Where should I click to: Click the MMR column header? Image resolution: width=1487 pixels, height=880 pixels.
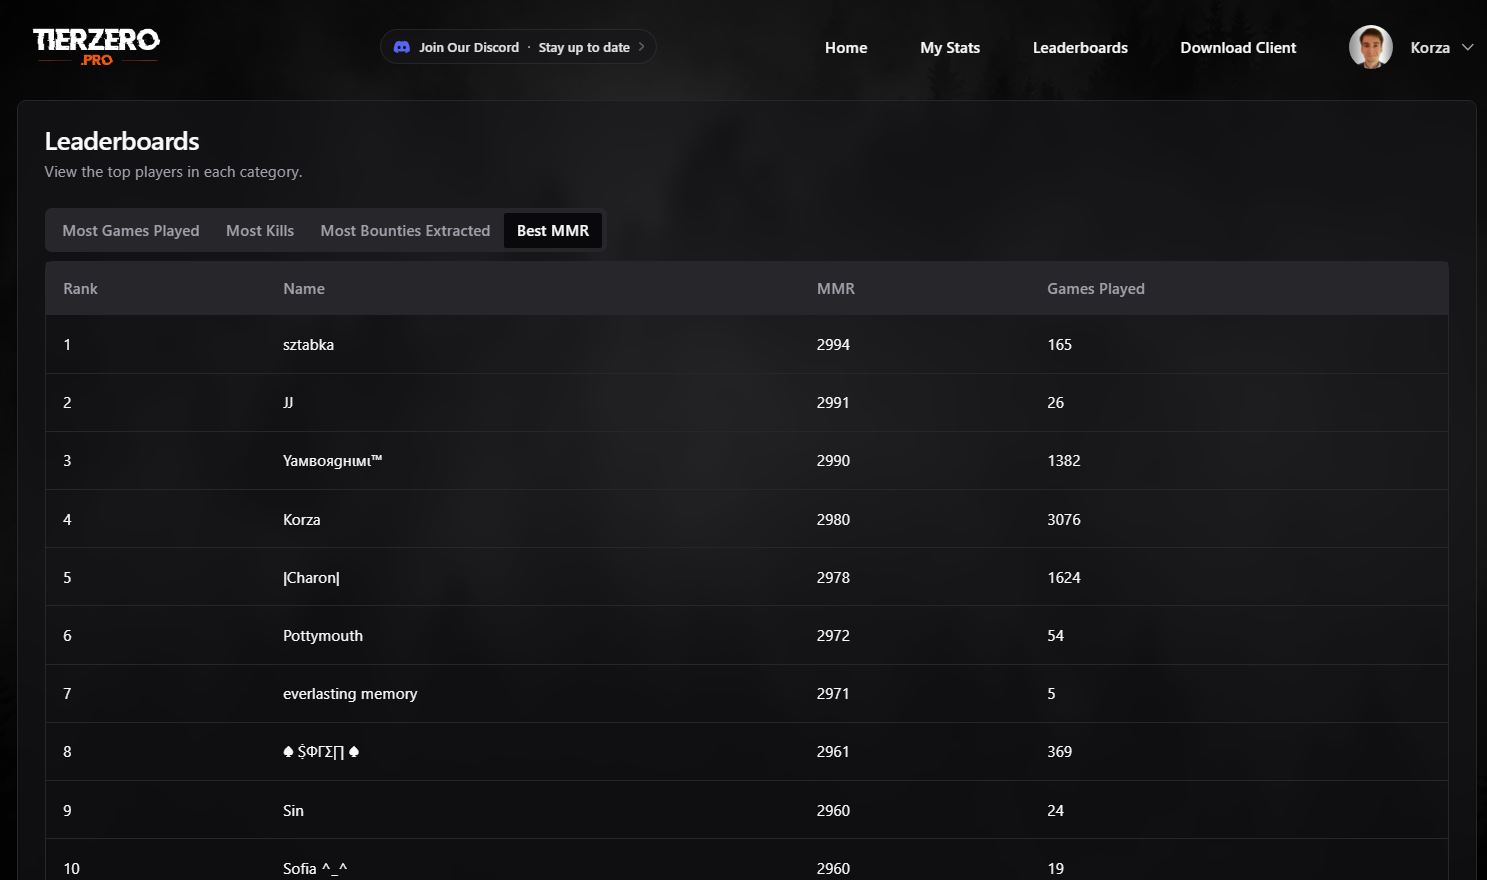[x=835, y=289]
